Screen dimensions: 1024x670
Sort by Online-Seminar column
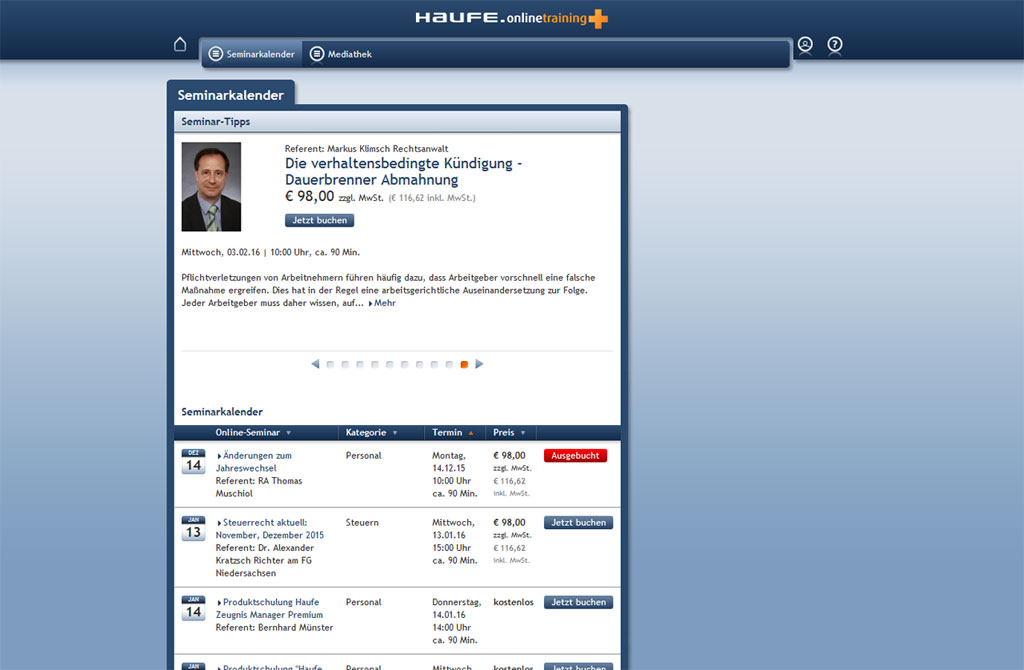[x=253, y=432]
